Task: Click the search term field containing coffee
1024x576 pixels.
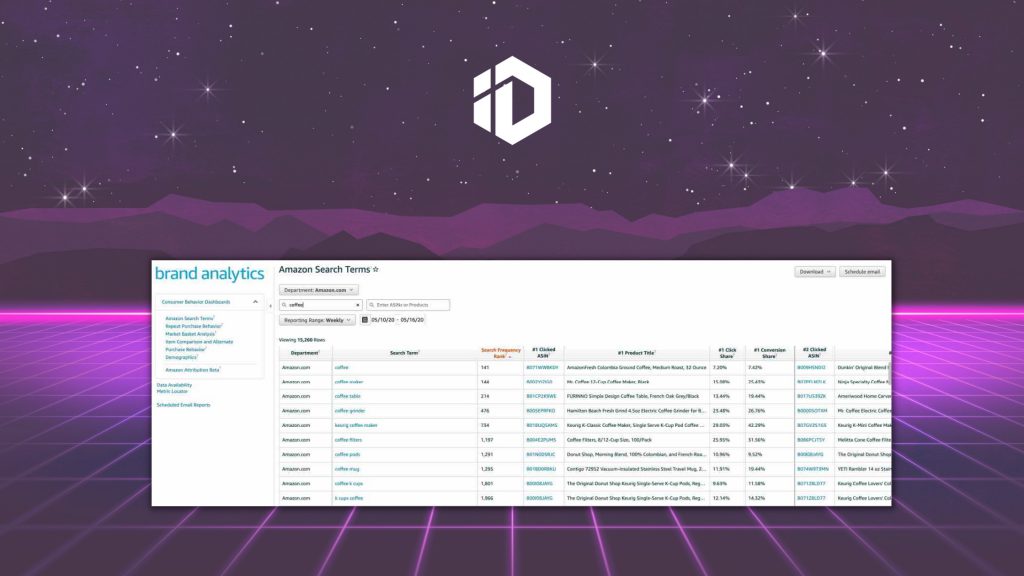Action: pyautogui.click(x=320, y=305)
